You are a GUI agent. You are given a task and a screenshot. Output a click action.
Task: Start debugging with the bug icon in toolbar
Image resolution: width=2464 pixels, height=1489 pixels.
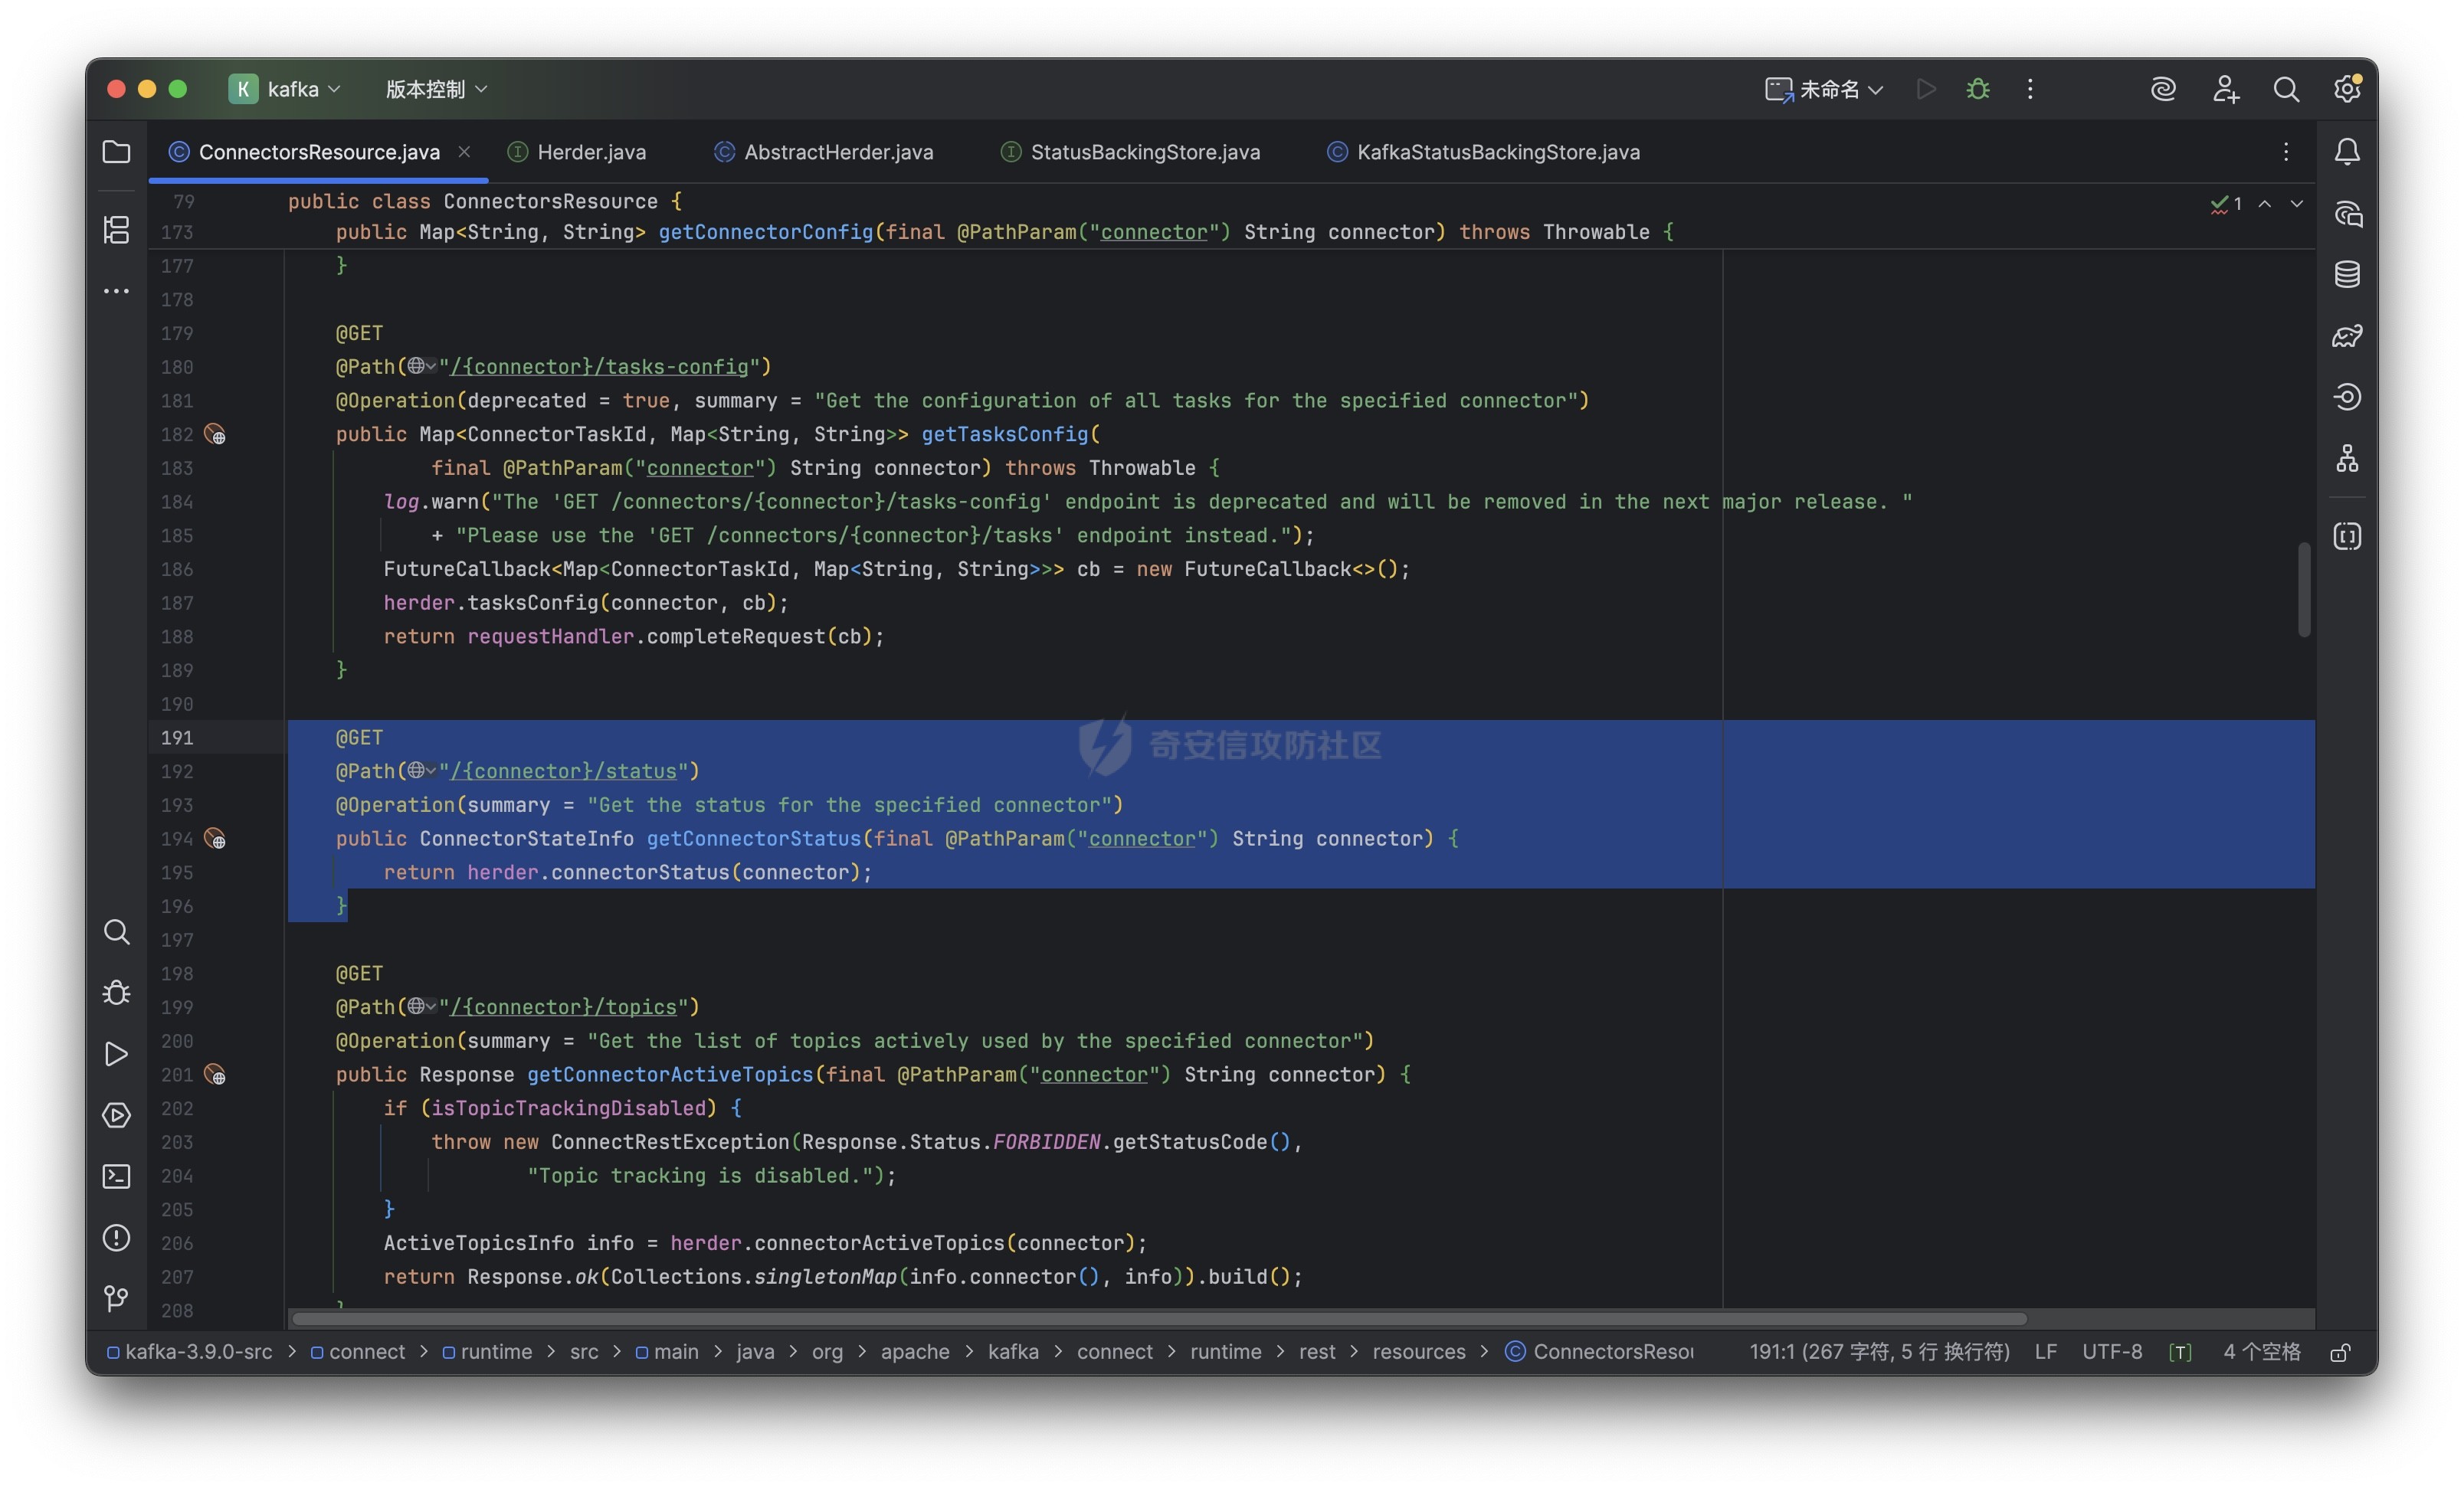coord(1978,89)
